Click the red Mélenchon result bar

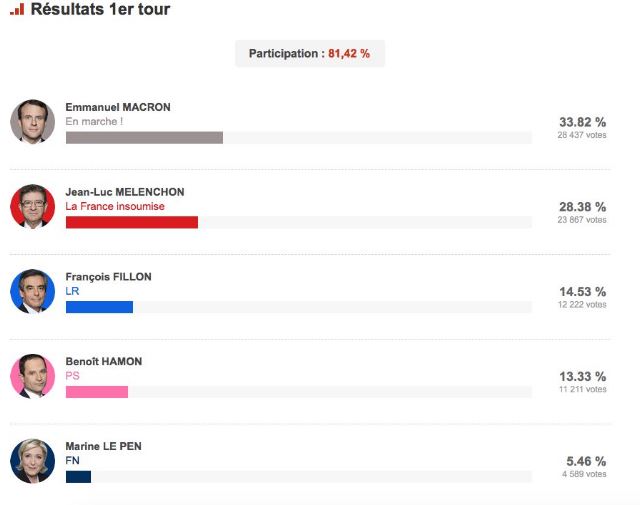(131, 222)
